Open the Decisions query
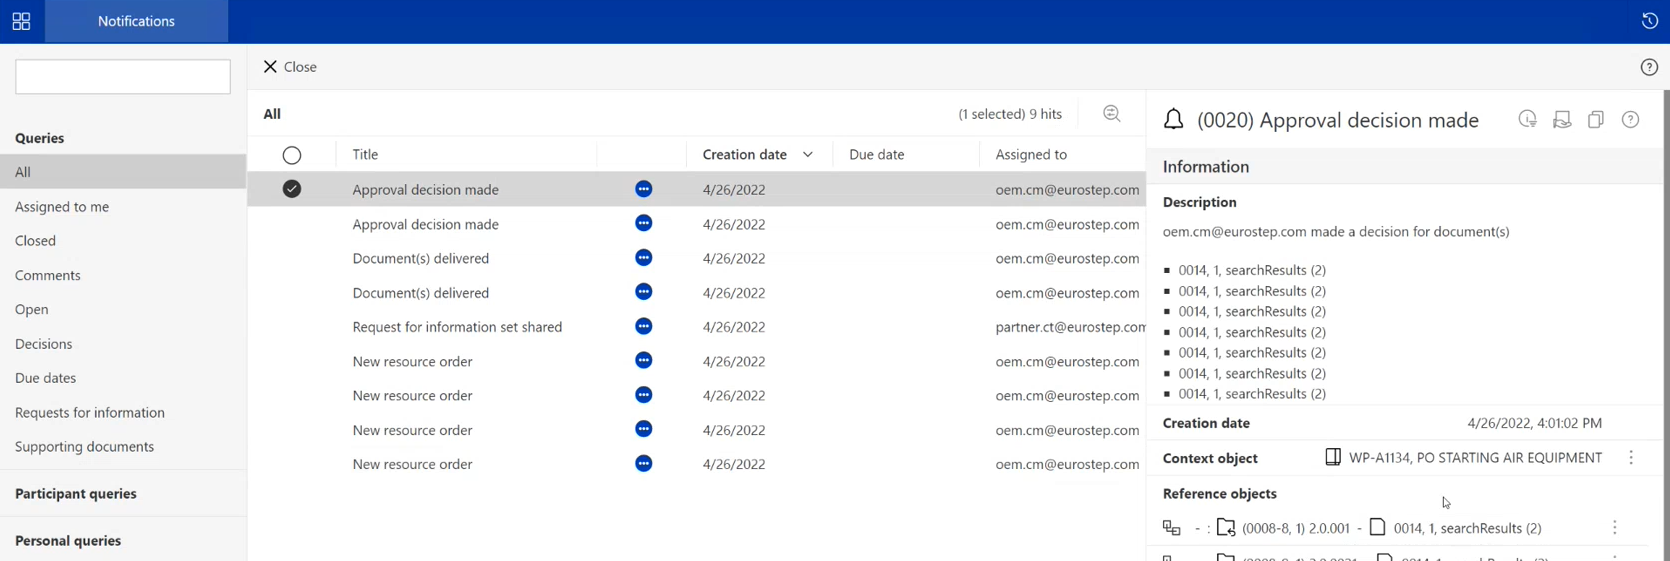Viewport: 1670px width, 561px height. pos(44,344)
